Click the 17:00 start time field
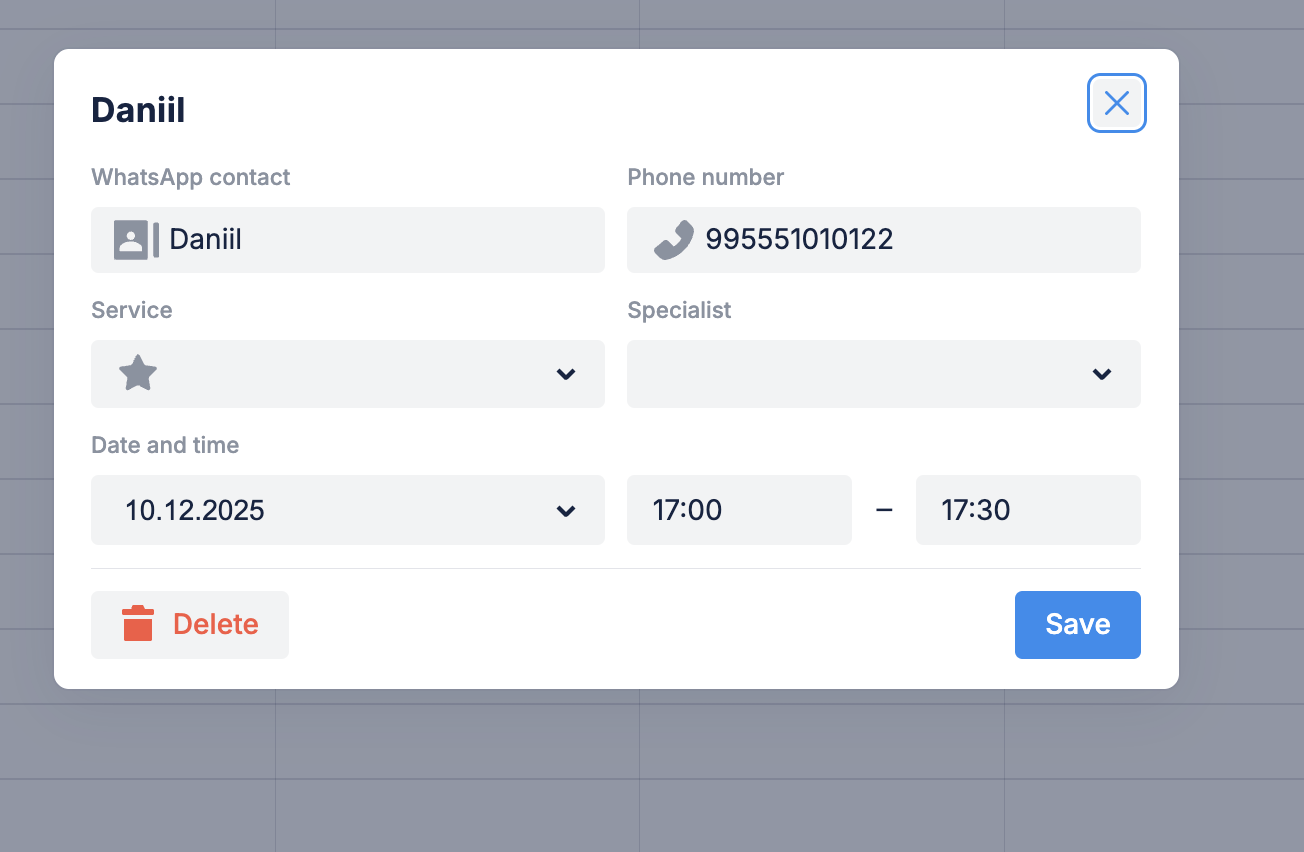The width and height of the screenshot is (1304, 852). pyautogui.click(x=738, y=510)
